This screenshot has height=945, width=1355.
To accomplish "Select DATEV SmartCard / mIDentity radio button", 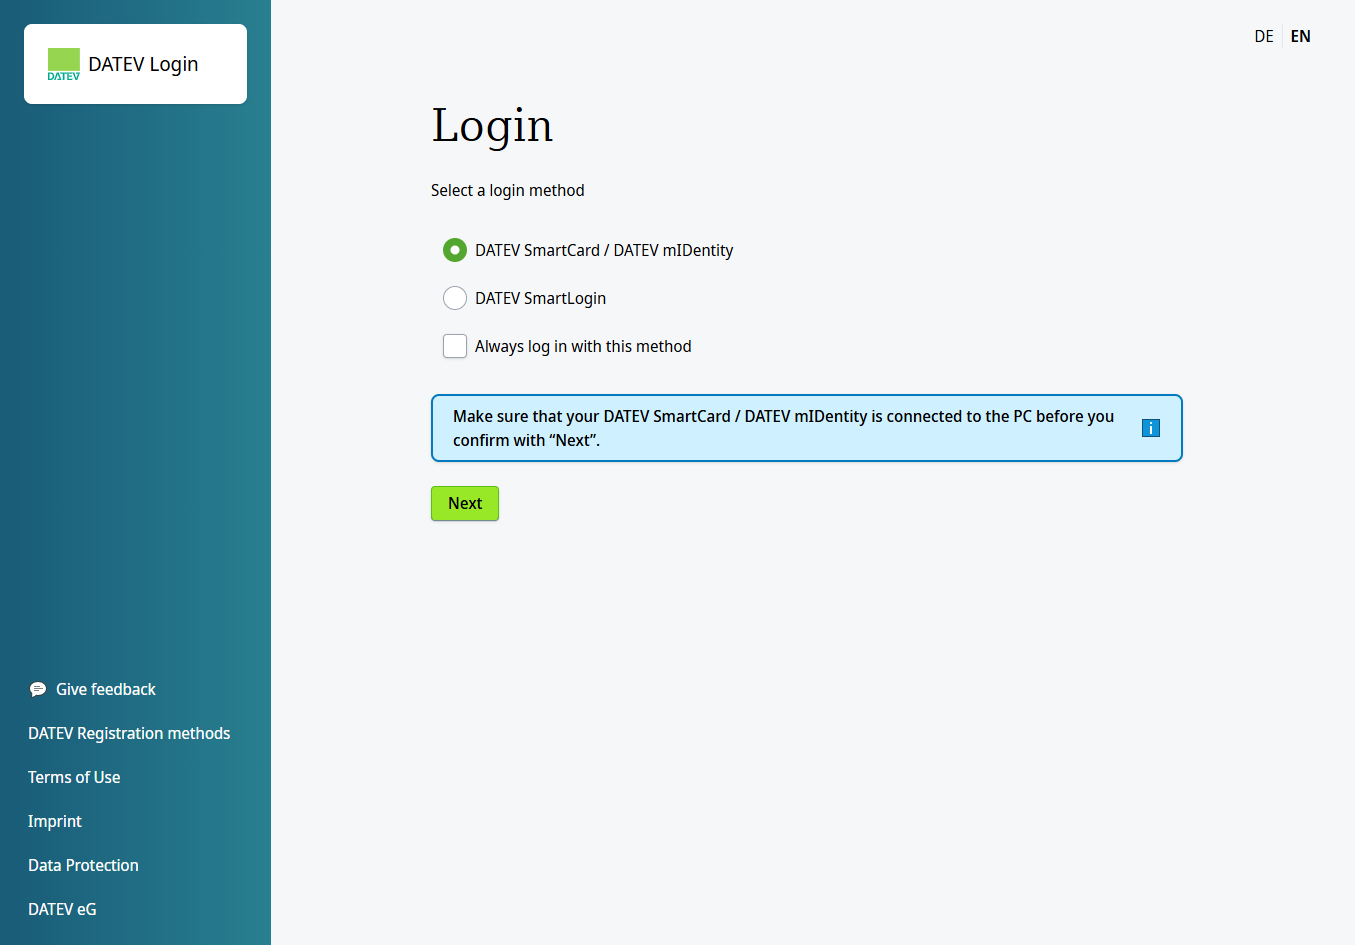I will [455, 250].
